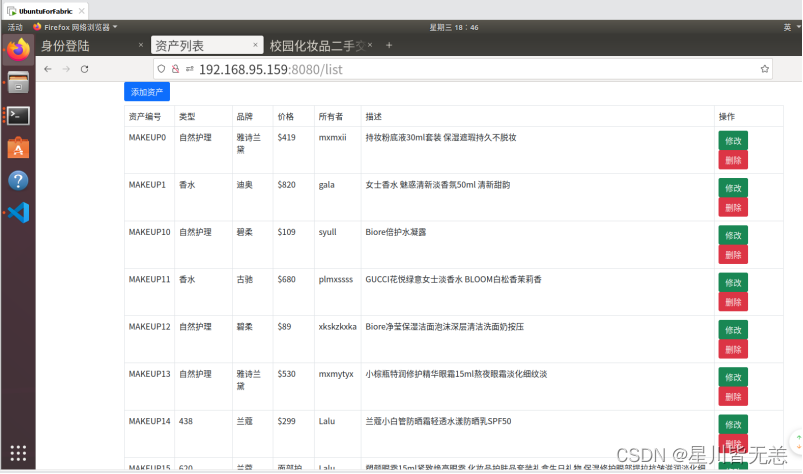The image size is (803, 474).
Task: Open the Firefox 网络浏览器 app menu
Action: (x=76, y=27)
